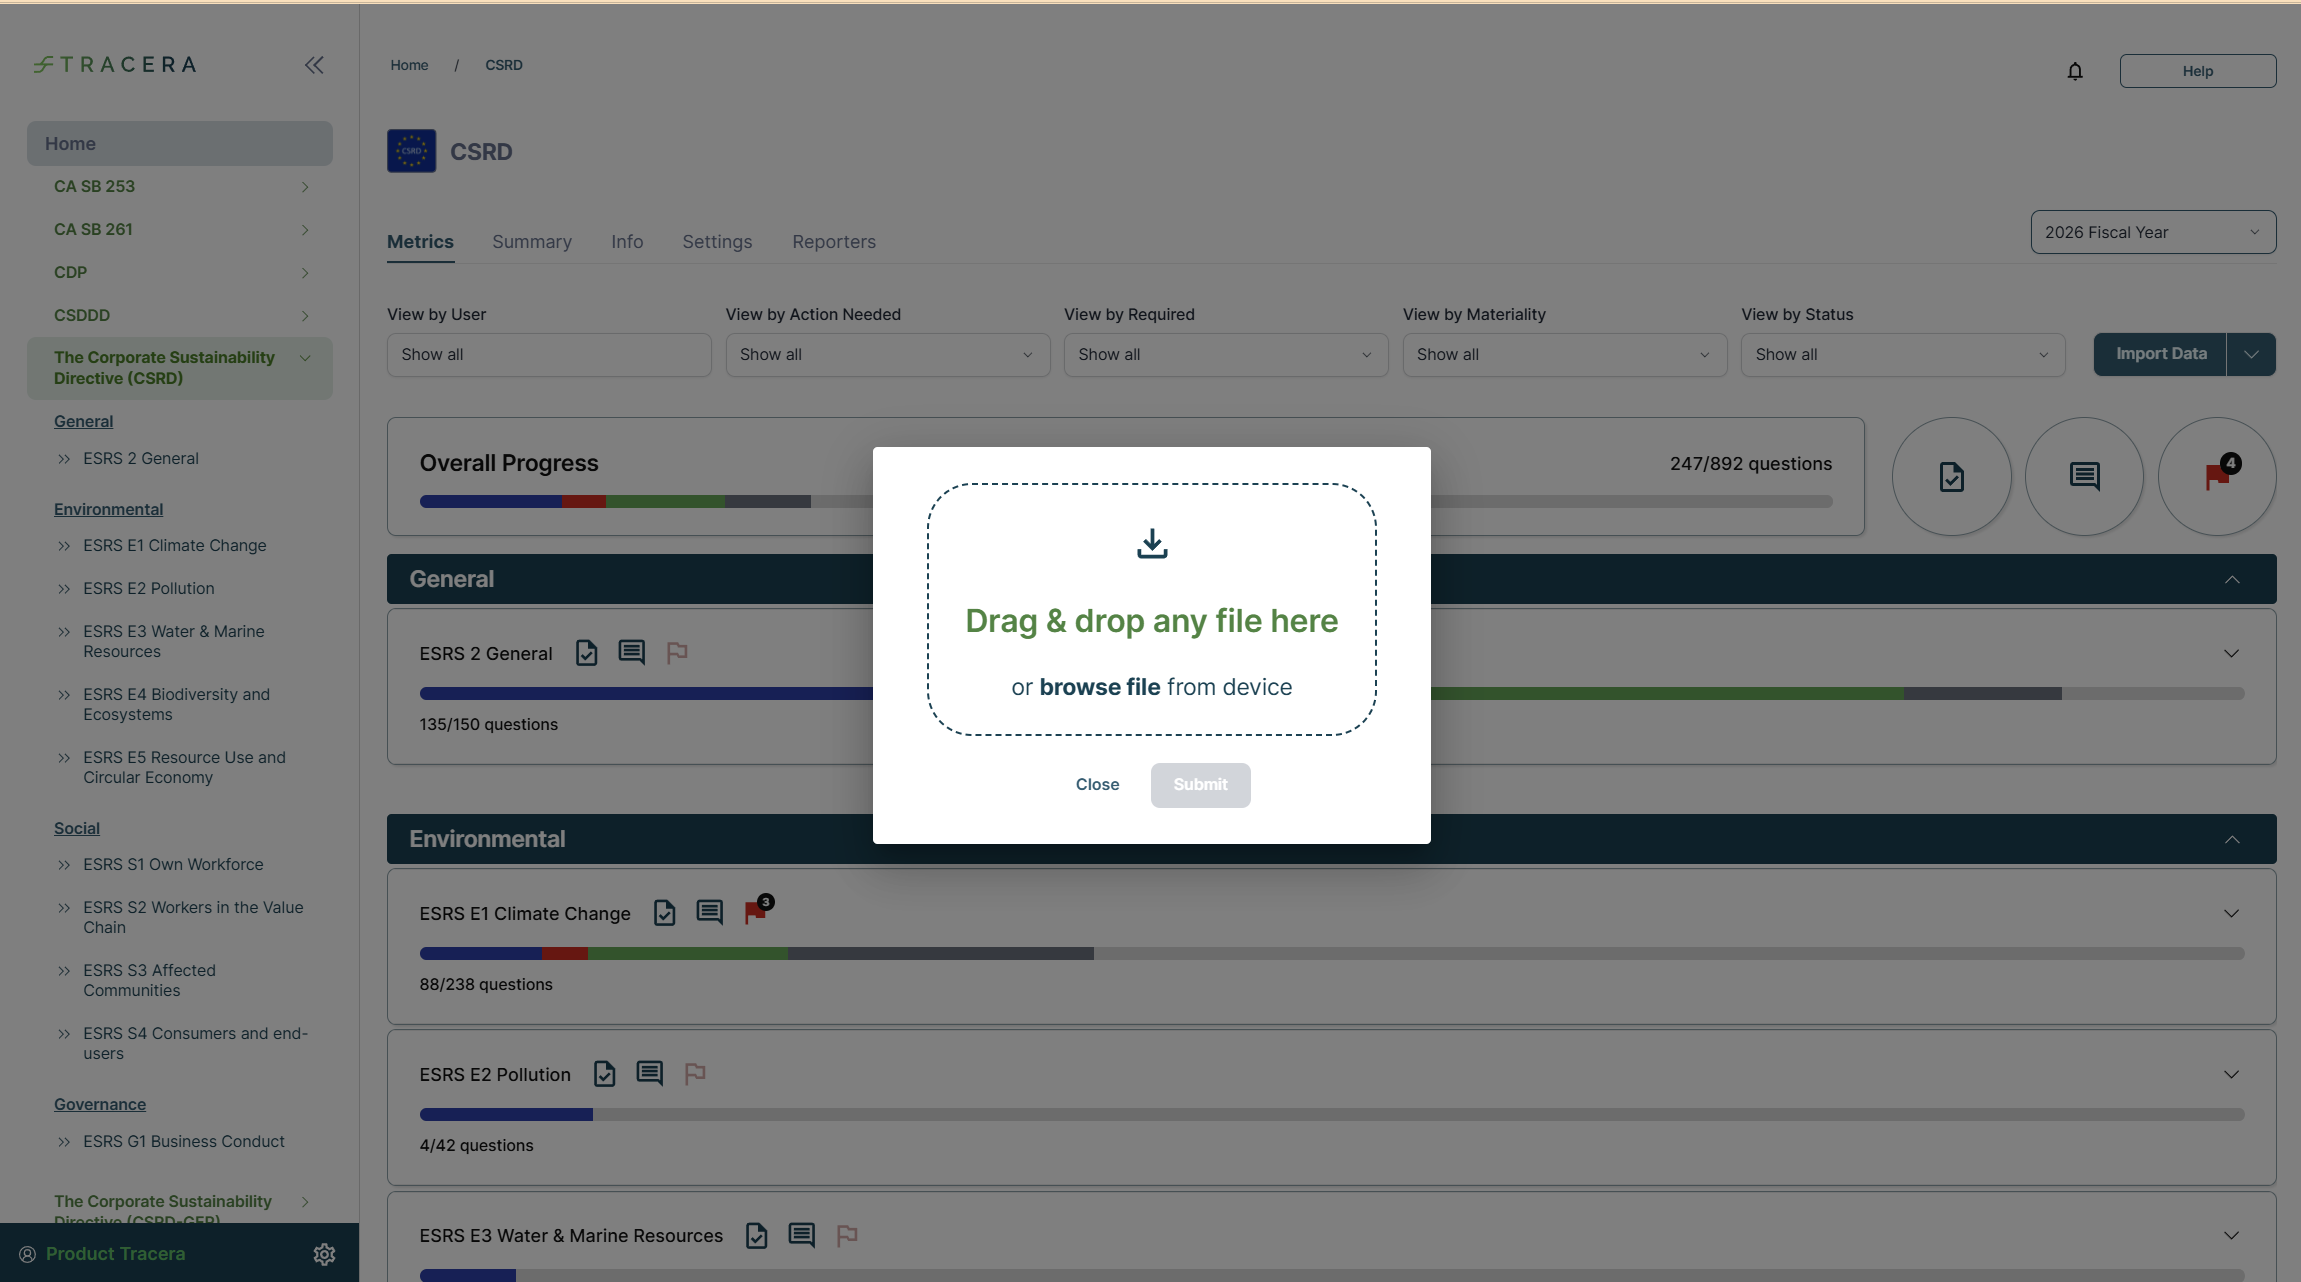Click the flag icon for ESRS E3 Water & Marine Resources

click(846, 1235)
